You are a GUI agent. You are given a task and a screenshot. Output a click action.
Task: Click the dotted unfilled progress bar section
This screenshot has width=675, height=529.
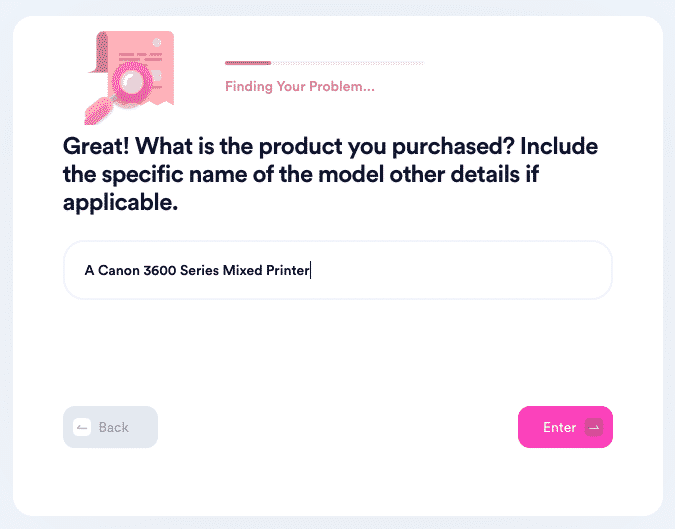coord(347,63)
